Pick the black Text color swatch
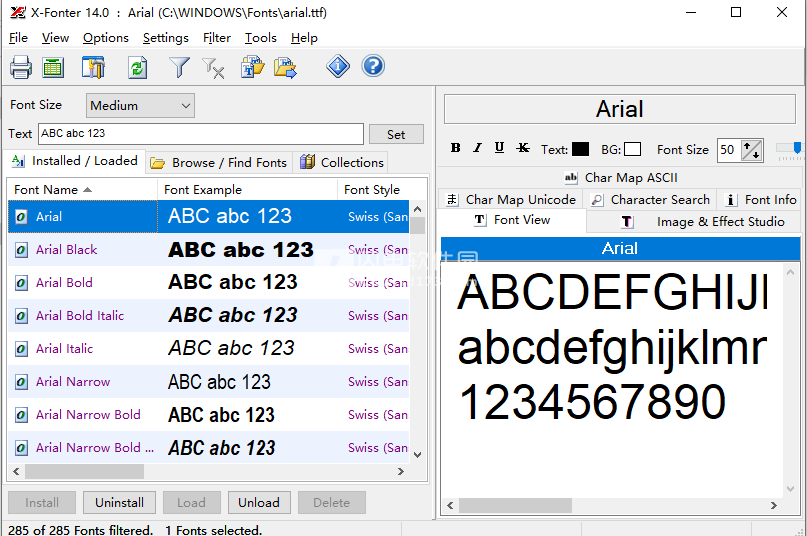The width and height of the screenshot is (807, 536). coord(581,149)
